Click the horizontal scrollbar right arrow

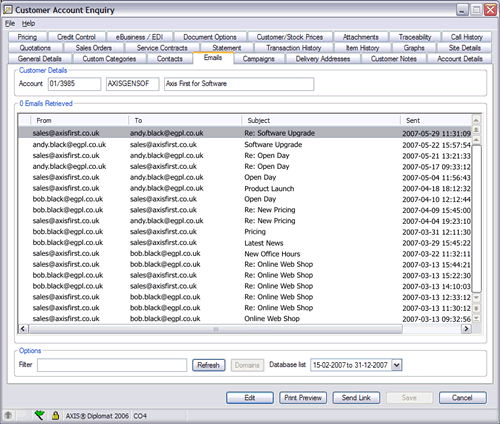466,329
